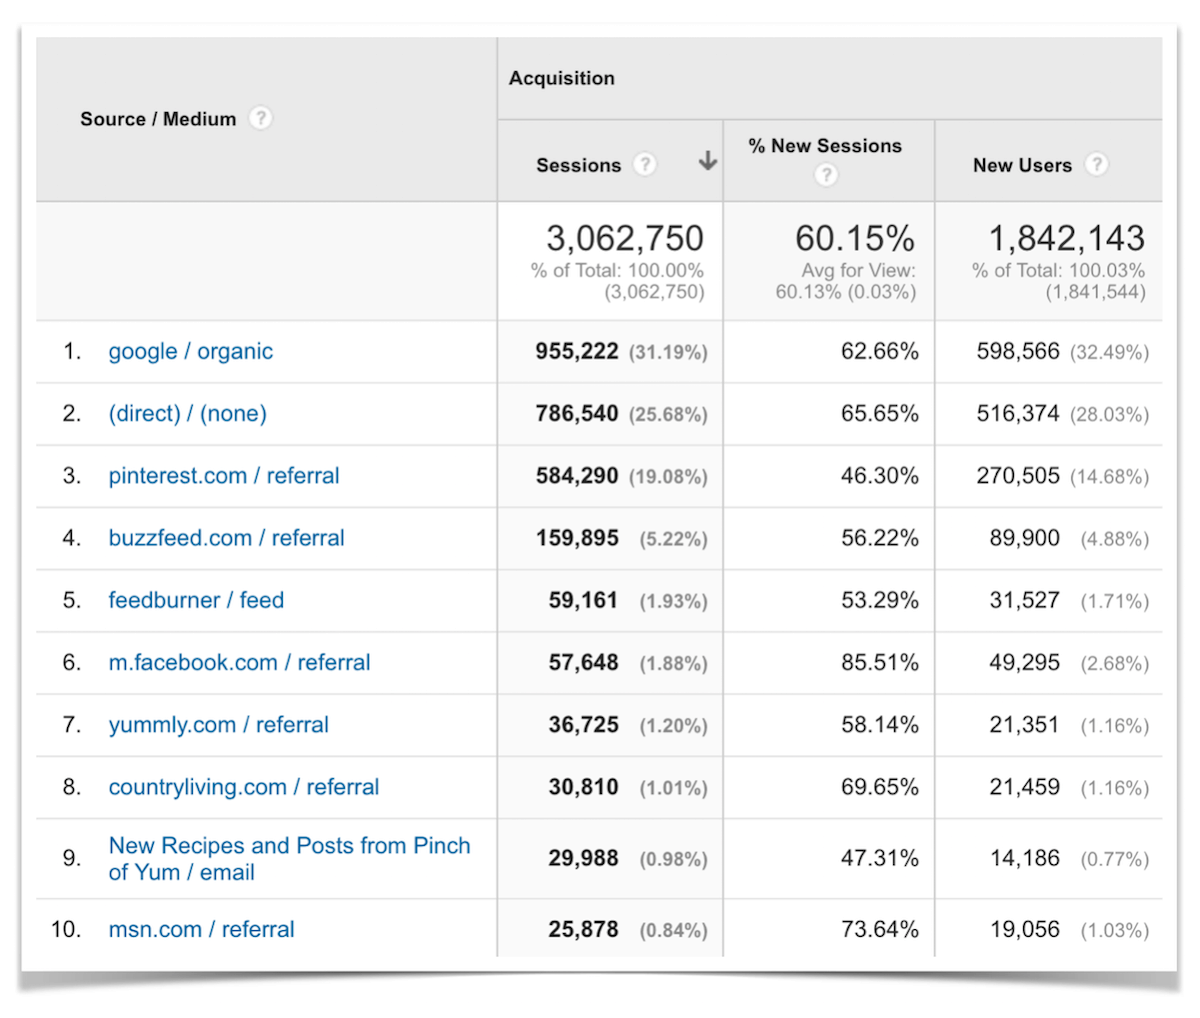1200x1018 pixels.
Task: Click the descending sort arrow on Sessions
Action: click(x=707, y=161)
